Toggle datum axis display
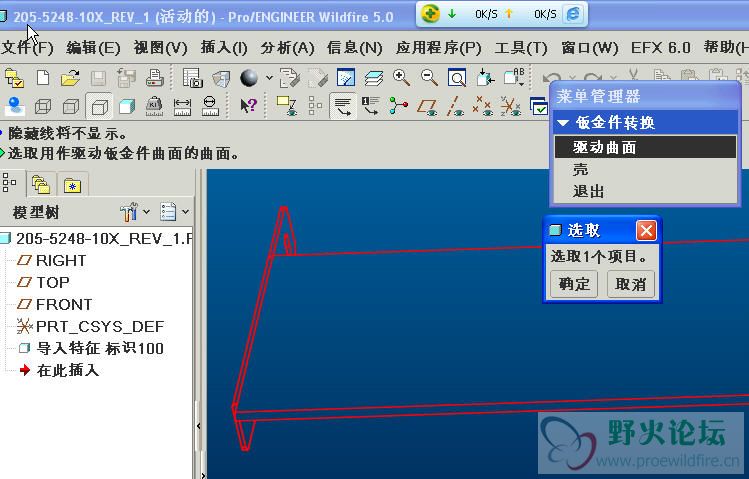Image resolution: width=749 pixels, height=479 pixels. point(455,106)
